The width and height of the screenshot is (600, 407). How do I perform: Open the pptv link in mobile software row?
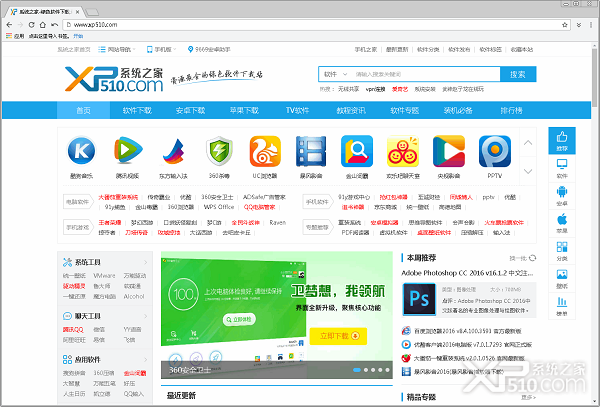488,197
